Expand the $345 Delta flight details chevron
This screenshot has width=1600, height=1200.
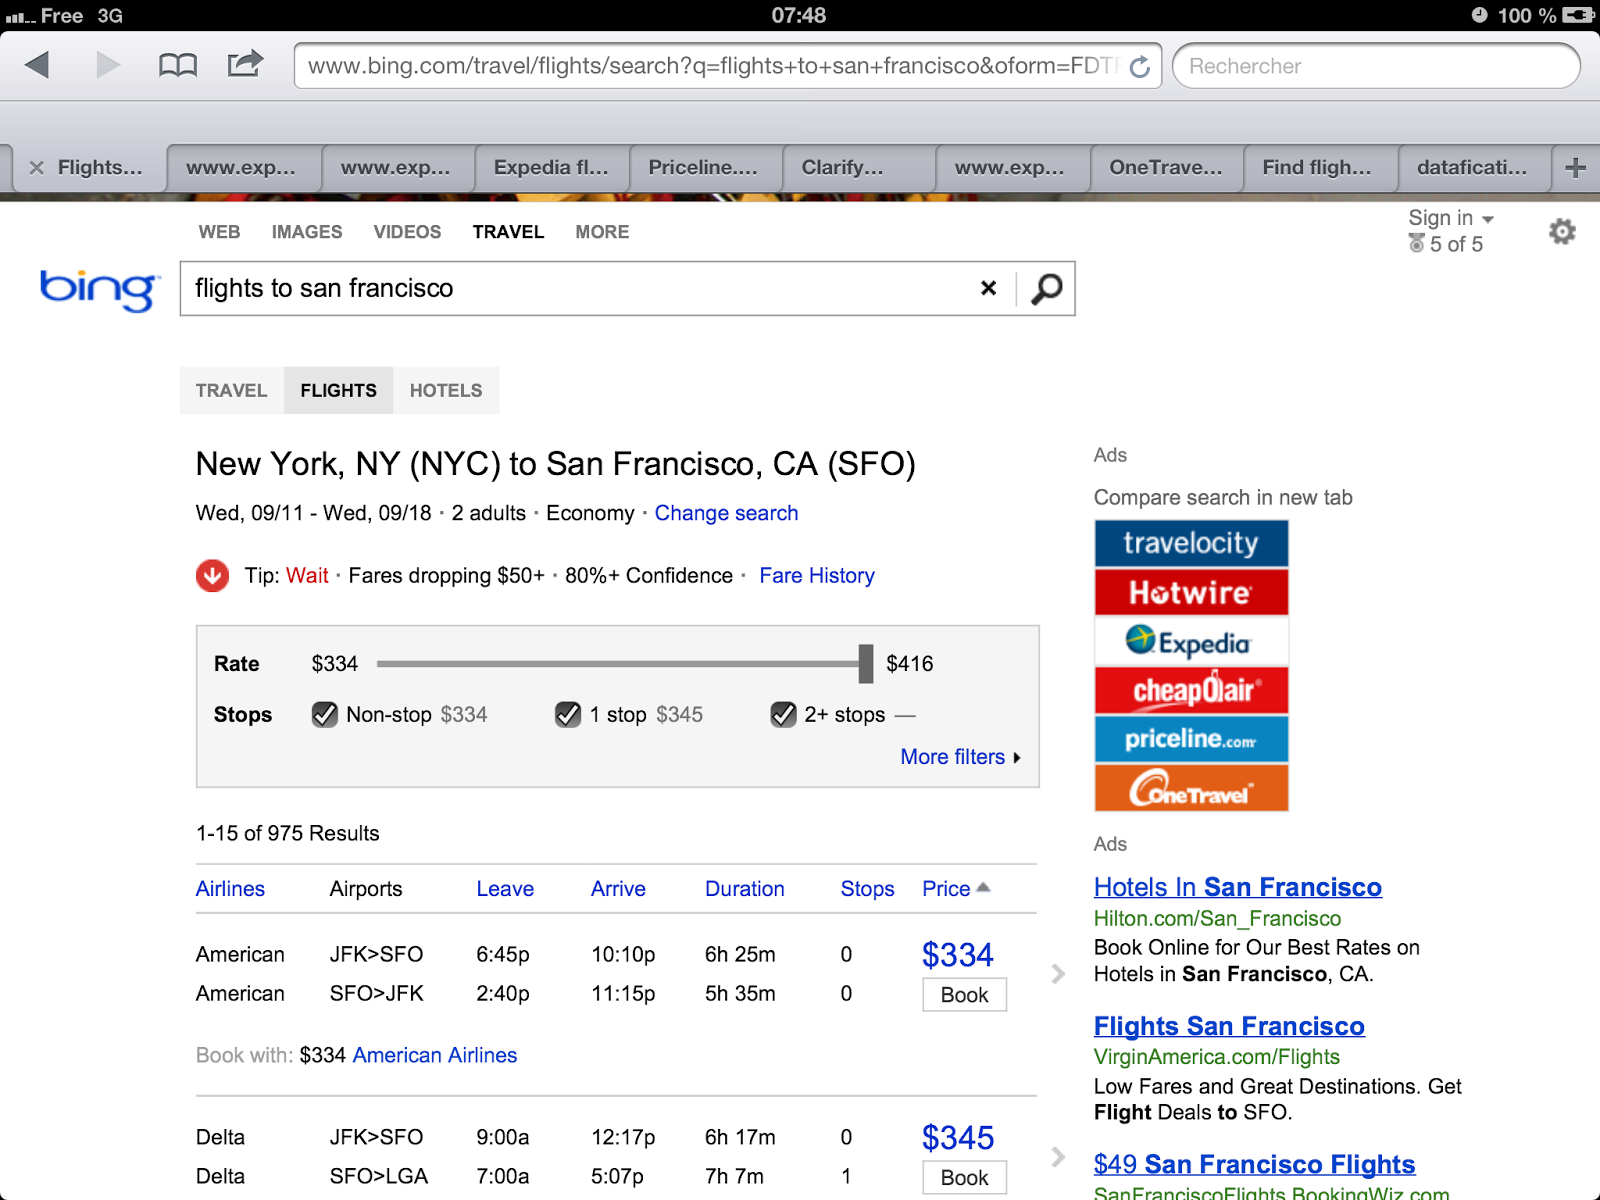tap(1058, 1157)
